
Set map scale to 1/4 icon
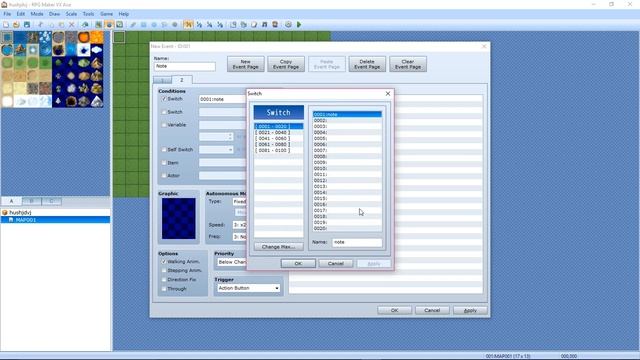click(x=209, y=25)
